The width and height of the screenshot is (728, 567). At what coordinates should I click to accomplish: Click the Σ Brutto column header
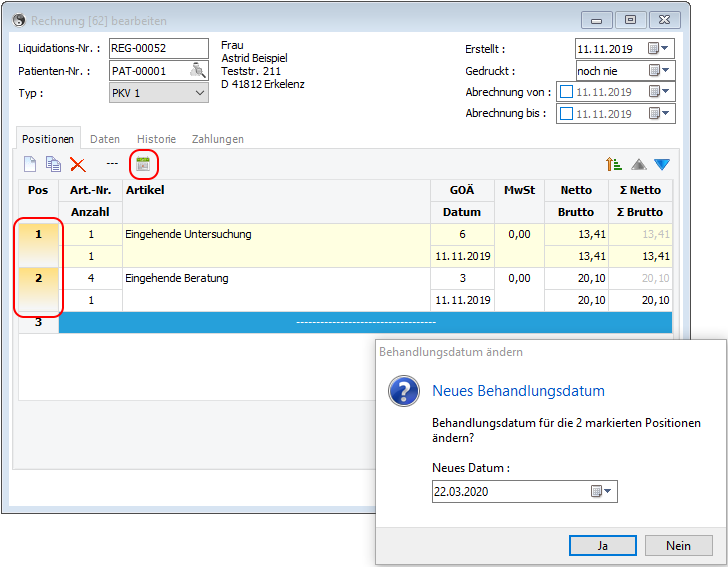[640, 212]
